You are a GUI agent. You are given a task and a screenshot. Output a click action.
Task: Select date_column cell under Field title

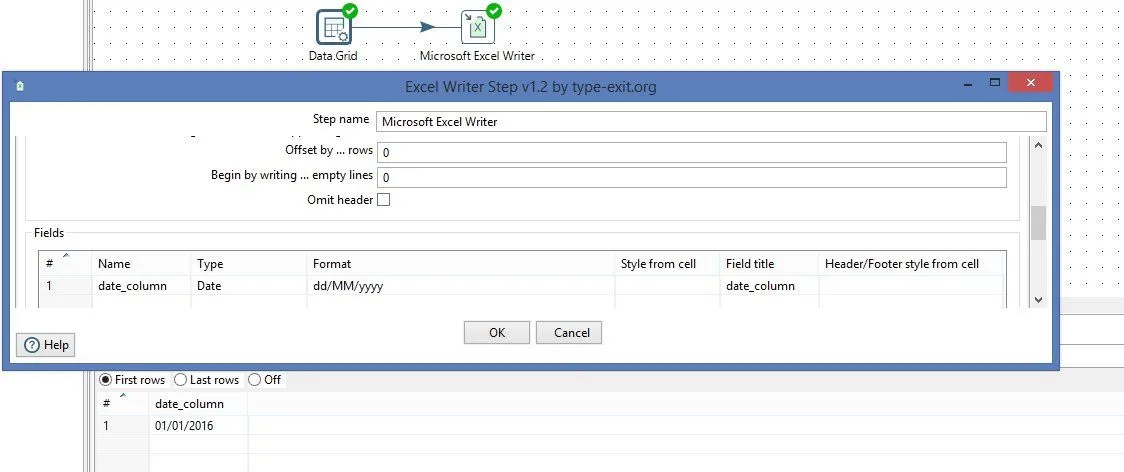(x=769, y=285)
